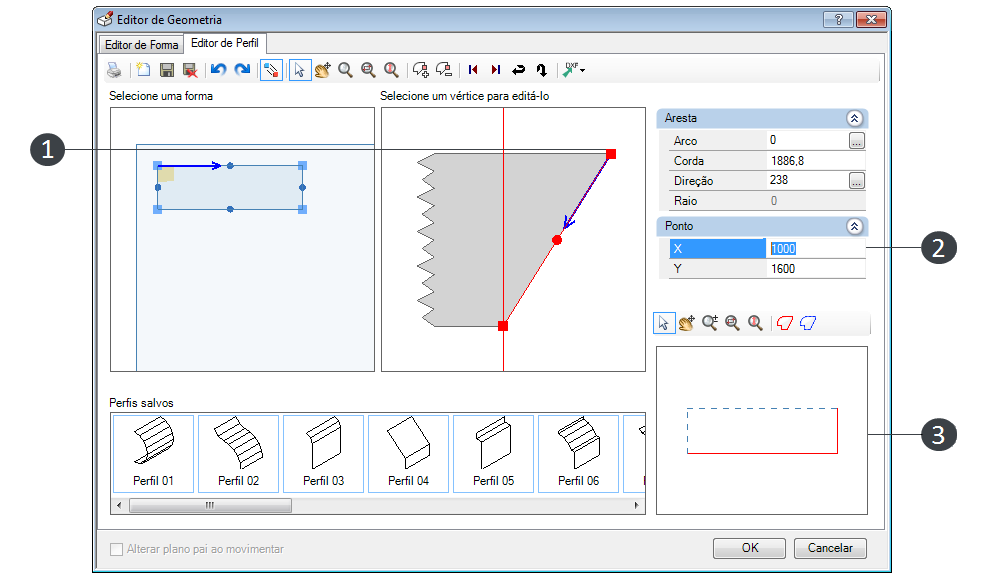Select the pointer tool in the preview toolbar
This screenshot has height=579, width=990.
(664, 323)
